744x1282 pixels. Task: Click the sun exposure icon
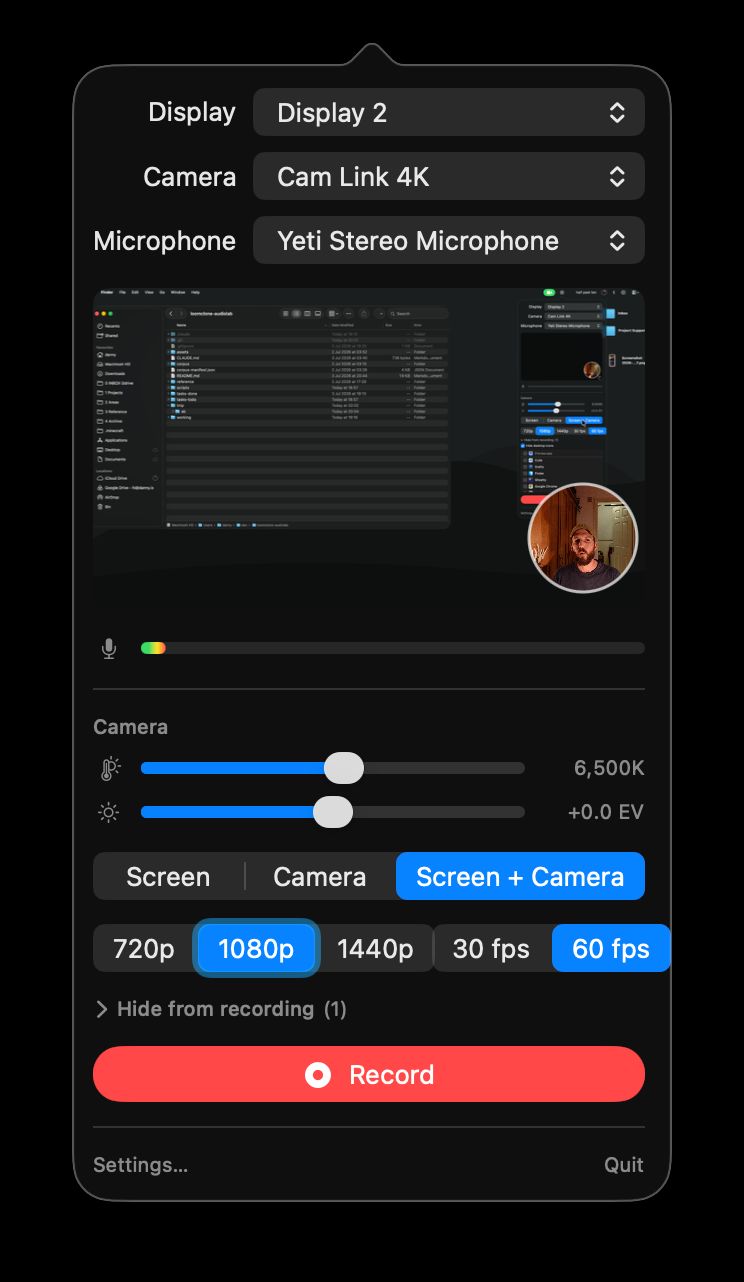[109, 812]
